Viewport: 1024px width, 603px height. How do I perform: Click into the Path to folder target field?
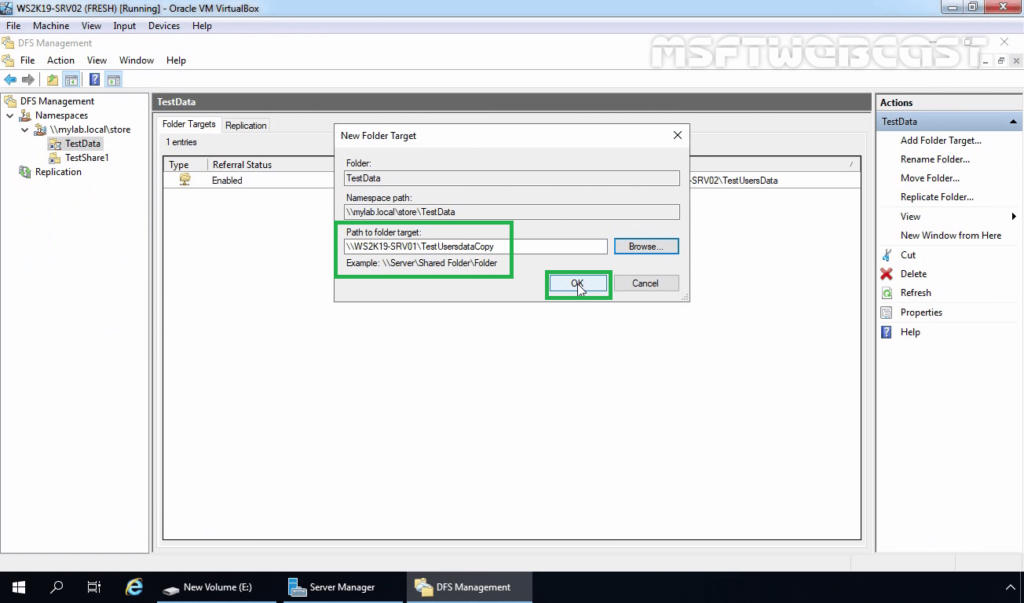(x=475, y=246)
